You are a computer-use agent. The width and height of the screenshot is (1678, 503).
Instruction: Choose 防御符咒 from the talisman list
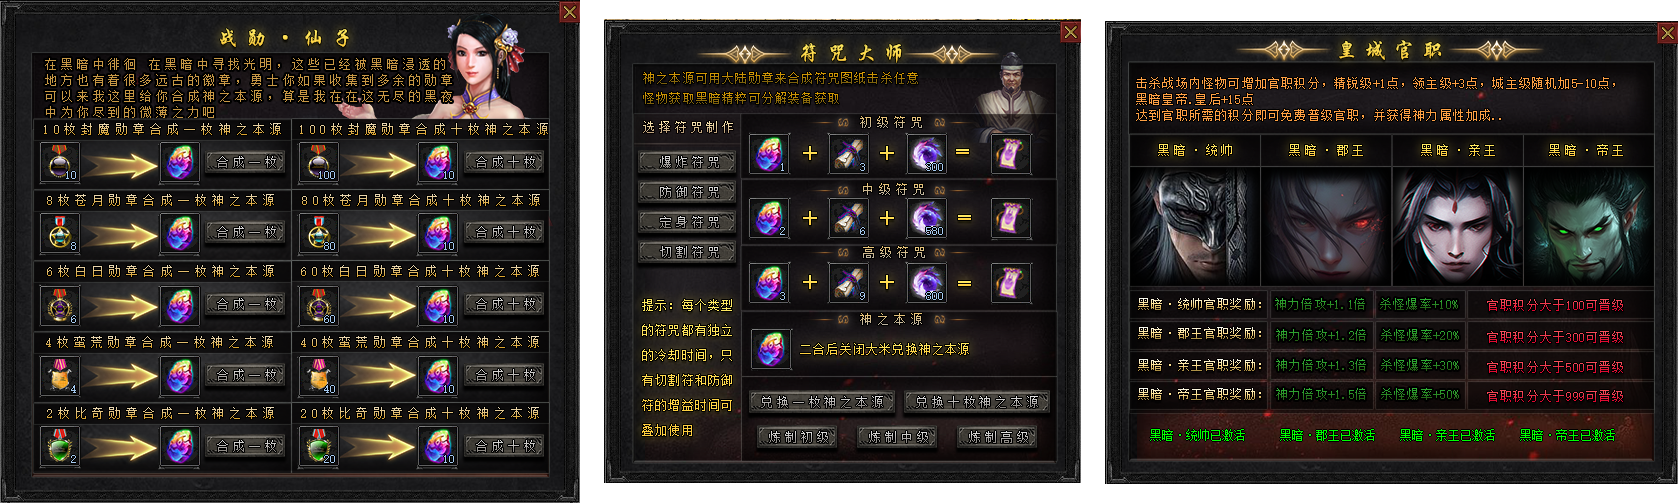(688, 192)
